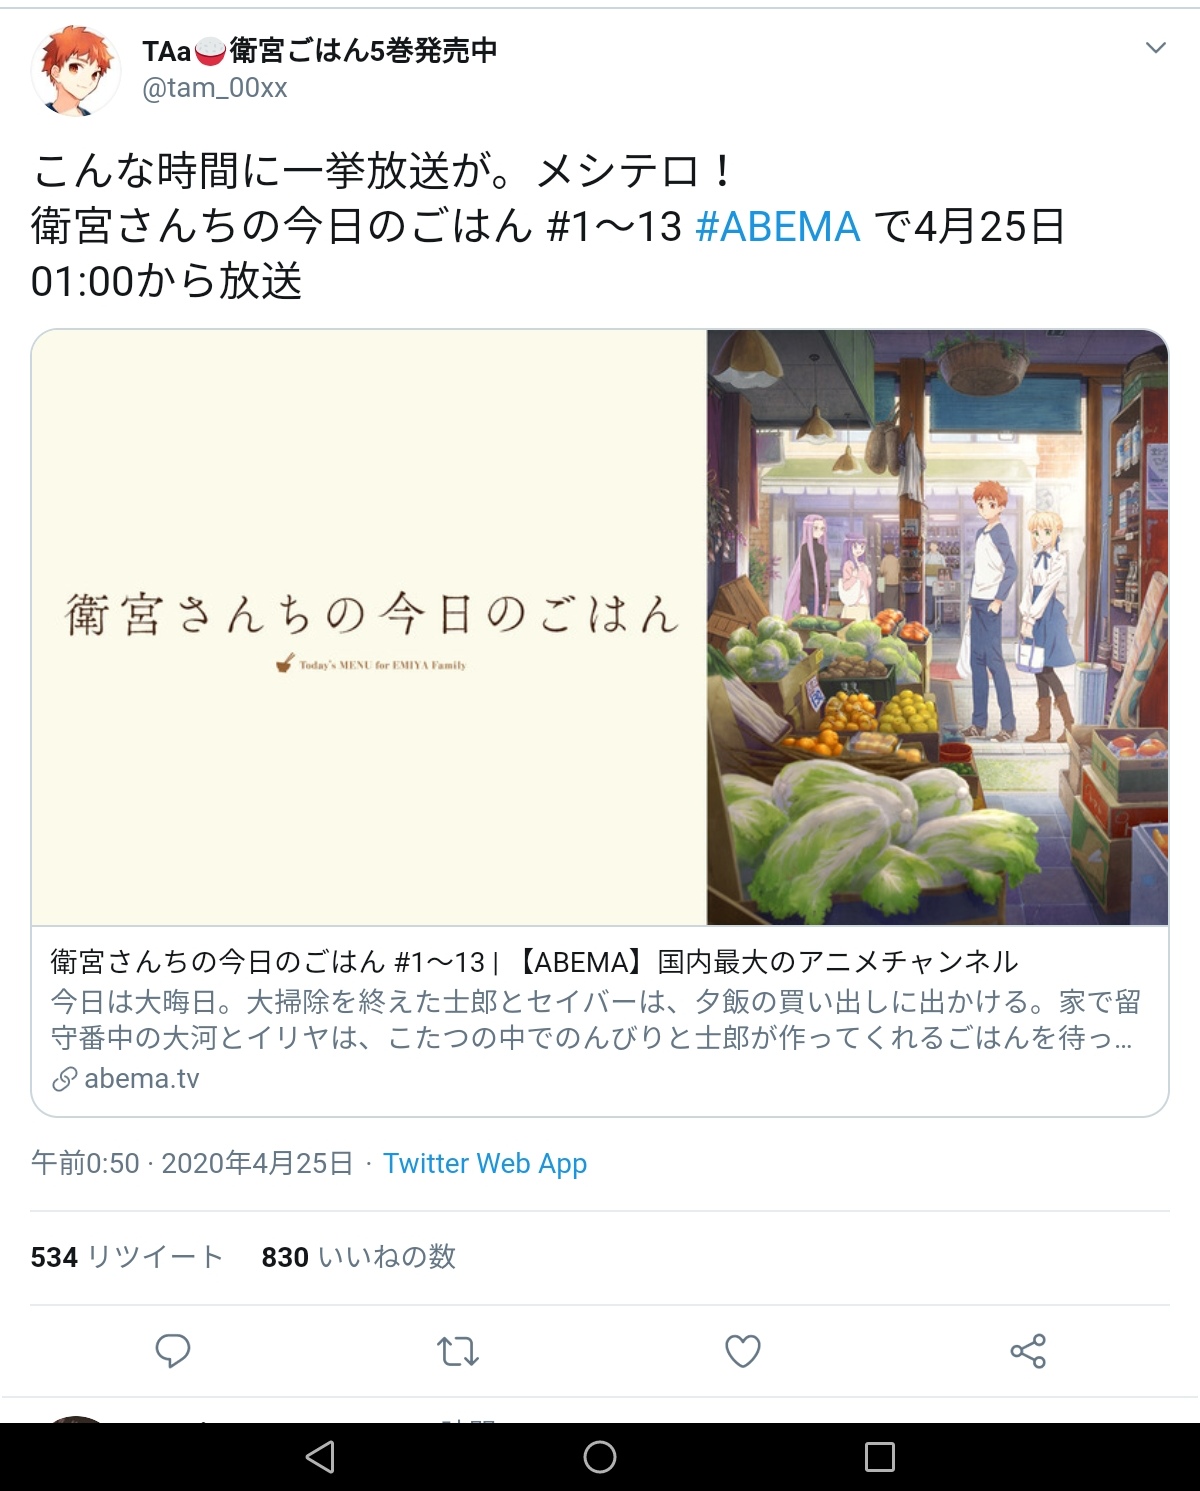Tap the reply speech bubble icon
The width and height of the screenshot is (1200, 1491).
(x=173, y=1351)
